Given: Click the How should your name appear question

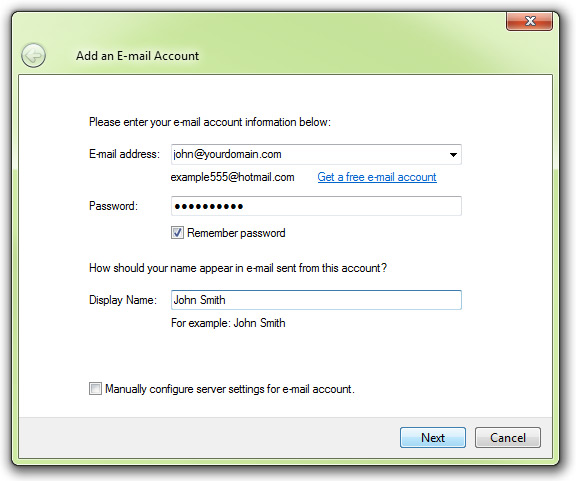Looking at the screenshot, I should pos(238,268).
